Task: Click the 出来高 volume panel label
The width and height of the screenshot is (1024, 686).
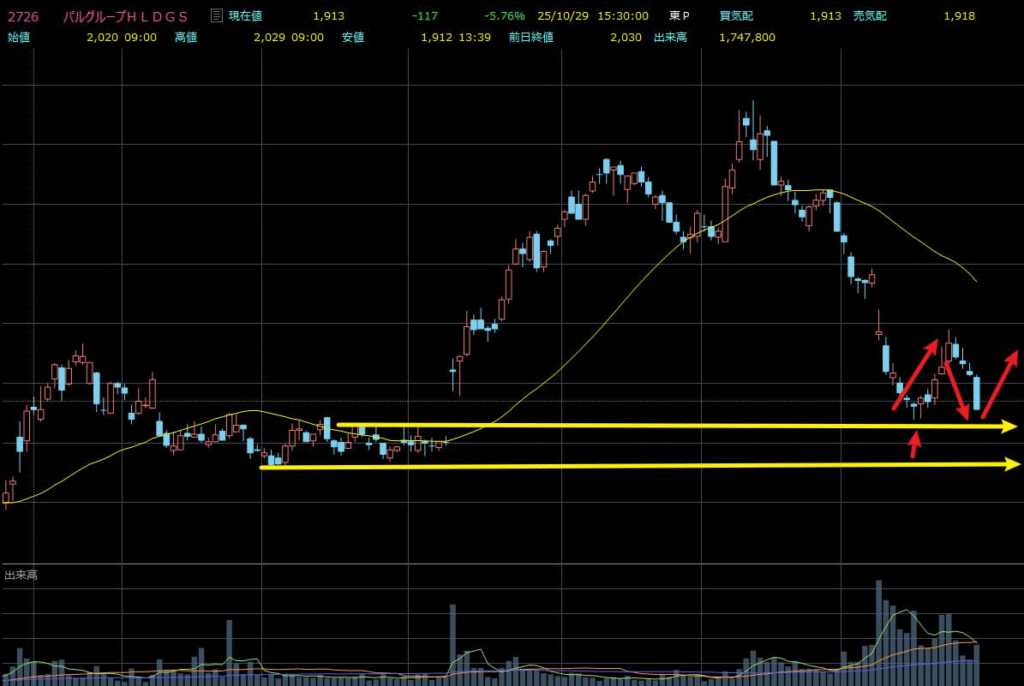Action: point(21,575)
